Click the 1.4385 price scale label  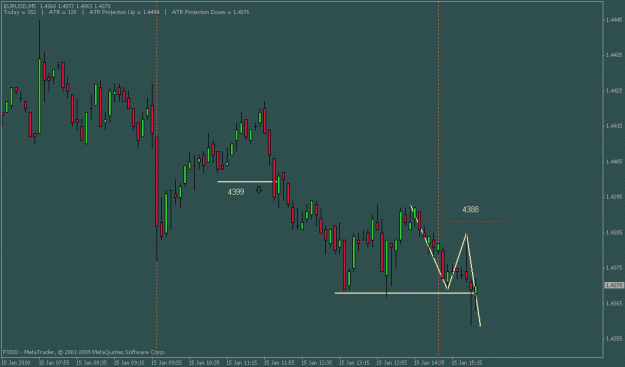(614, 232)
